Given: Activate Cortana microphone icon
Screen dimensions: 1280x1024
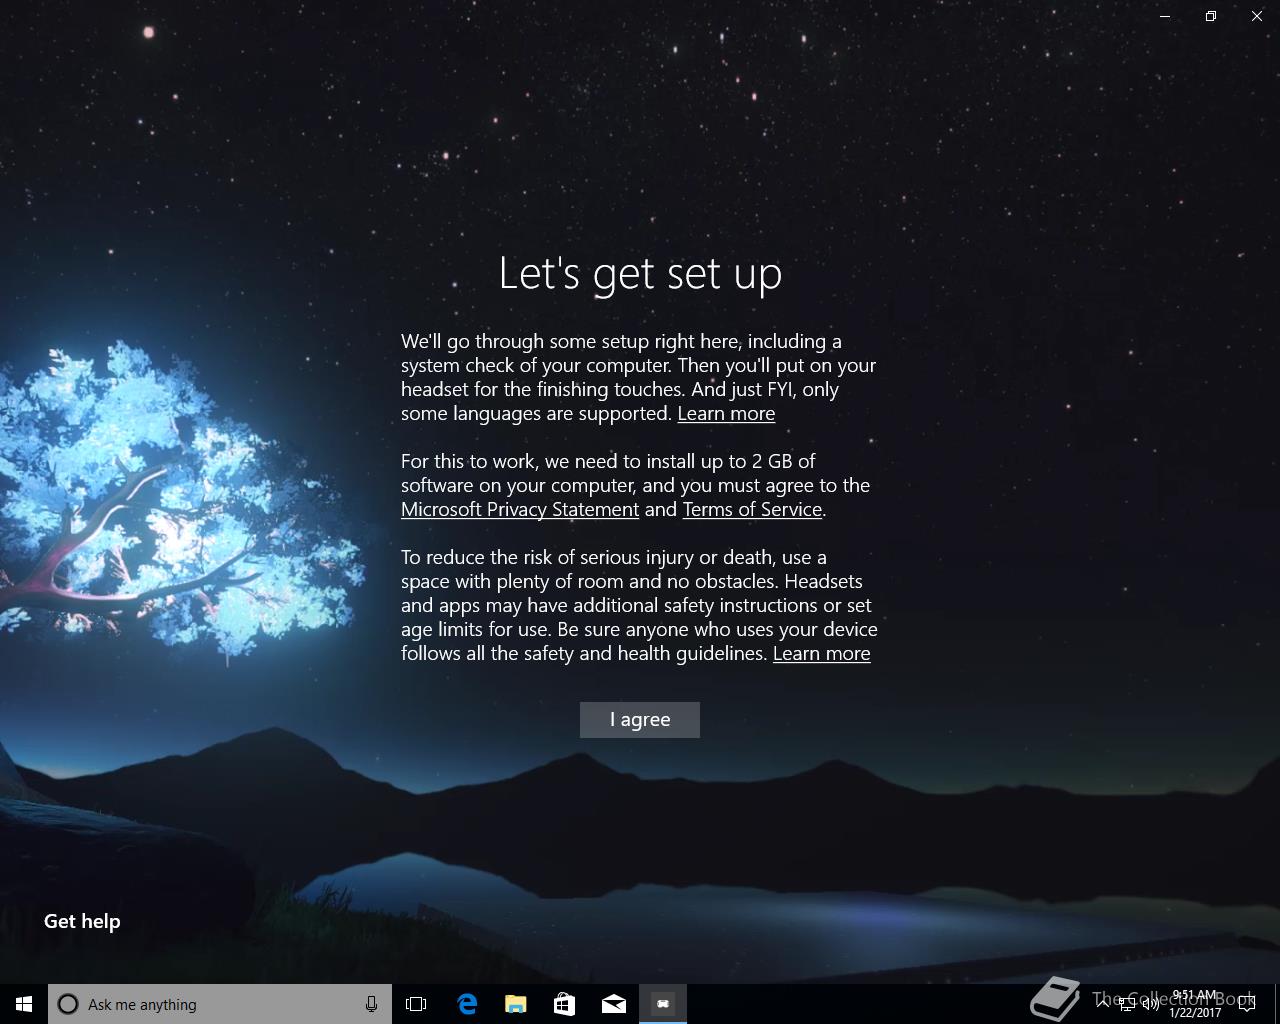Looking at the screenshot, I should coord(371,1004).
